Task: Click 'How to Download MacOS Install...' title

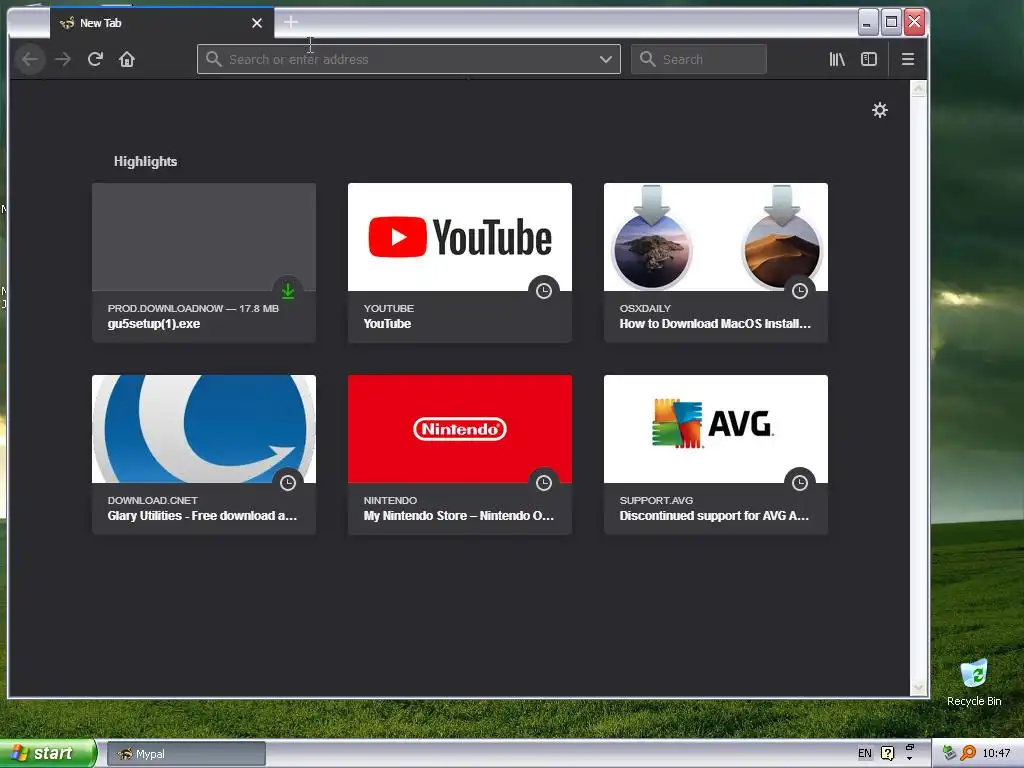Action: 715,324
